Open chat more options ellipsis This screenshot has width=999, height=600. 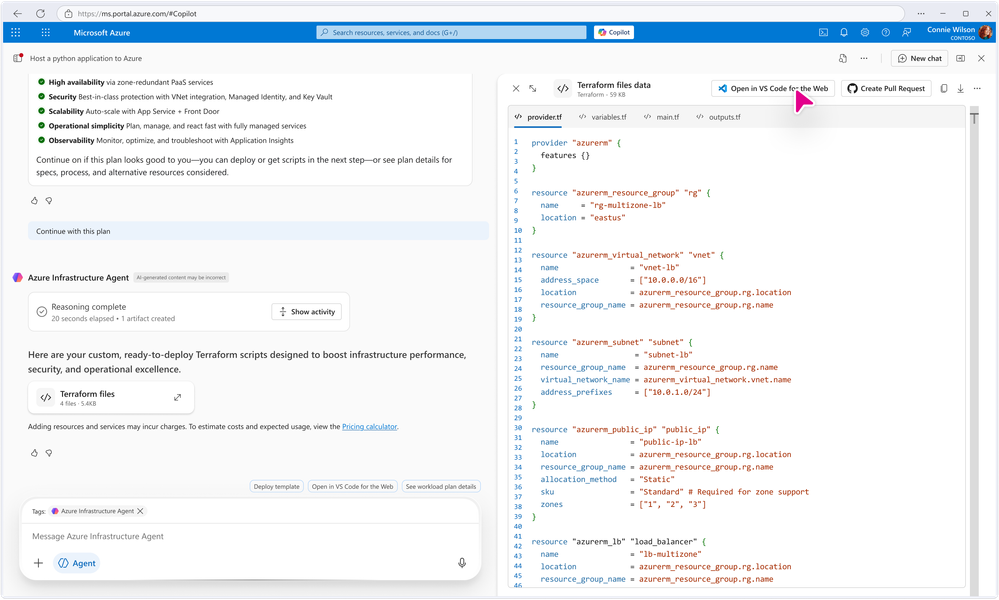864,59
